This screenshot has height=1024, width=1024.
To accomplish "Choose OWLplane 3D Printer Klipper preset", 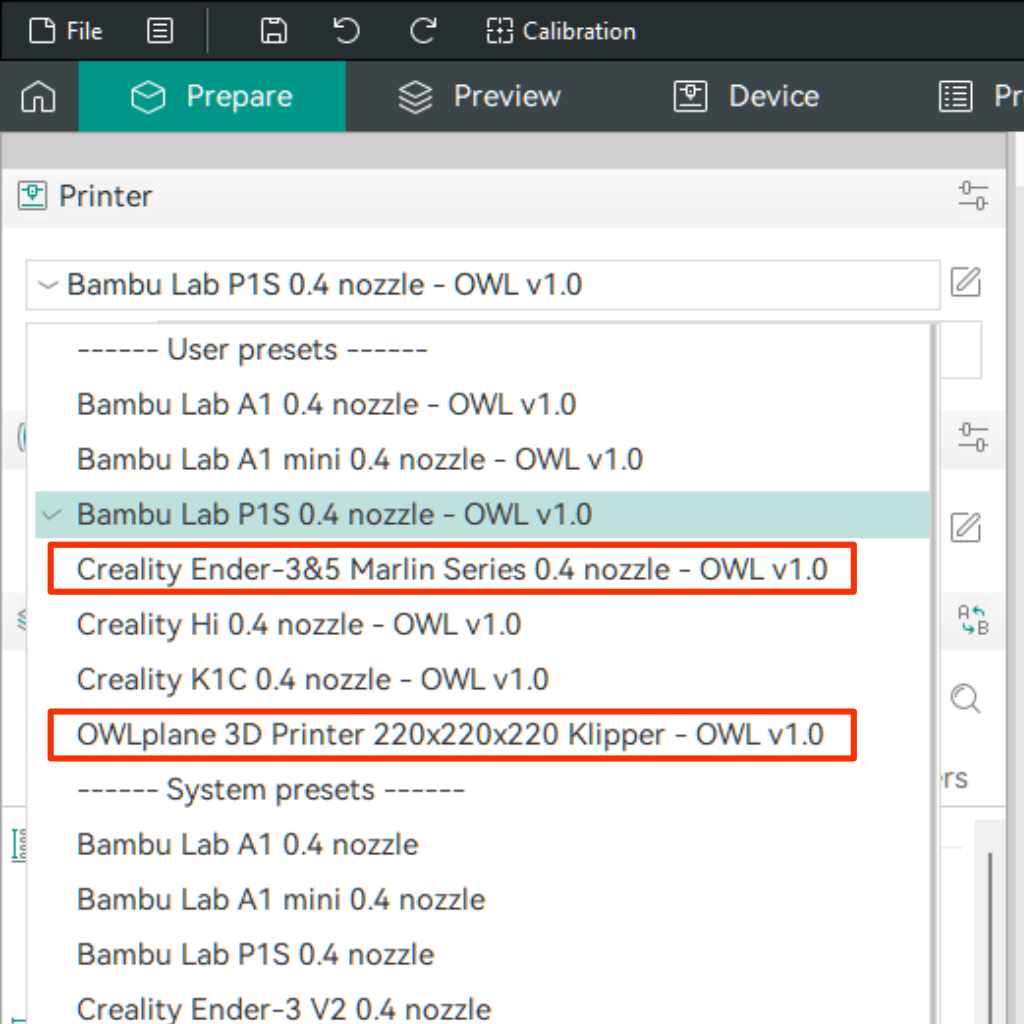I will point(450,735).
